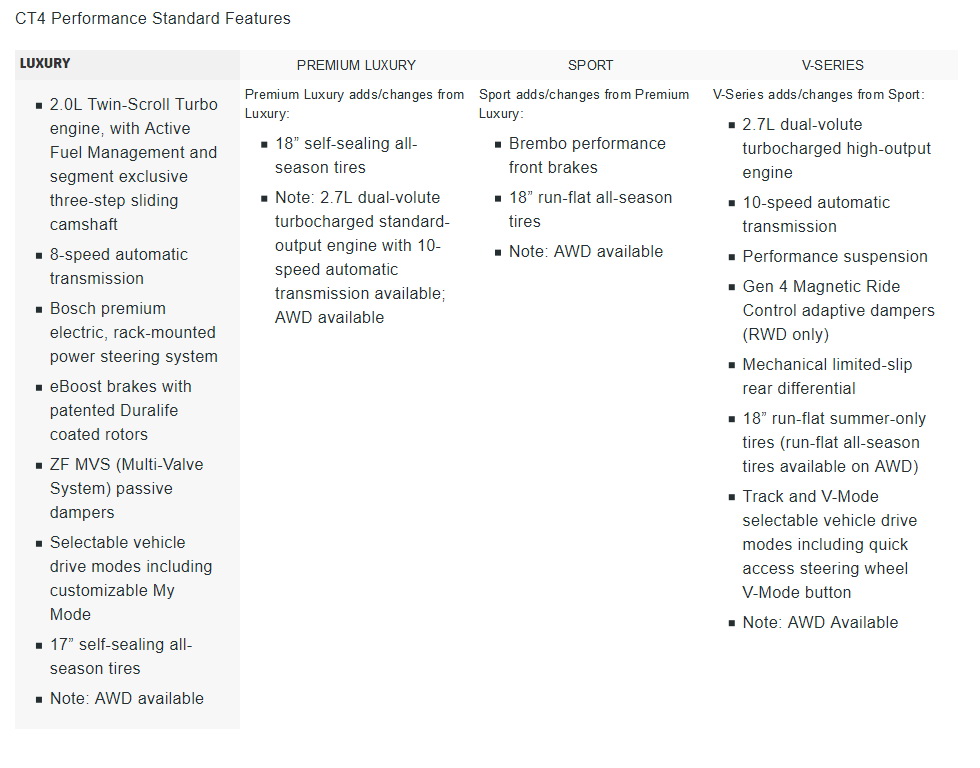Switch to the PREMIUM LUXURY tab
980x768 pixels.
[x=356, y=65]
